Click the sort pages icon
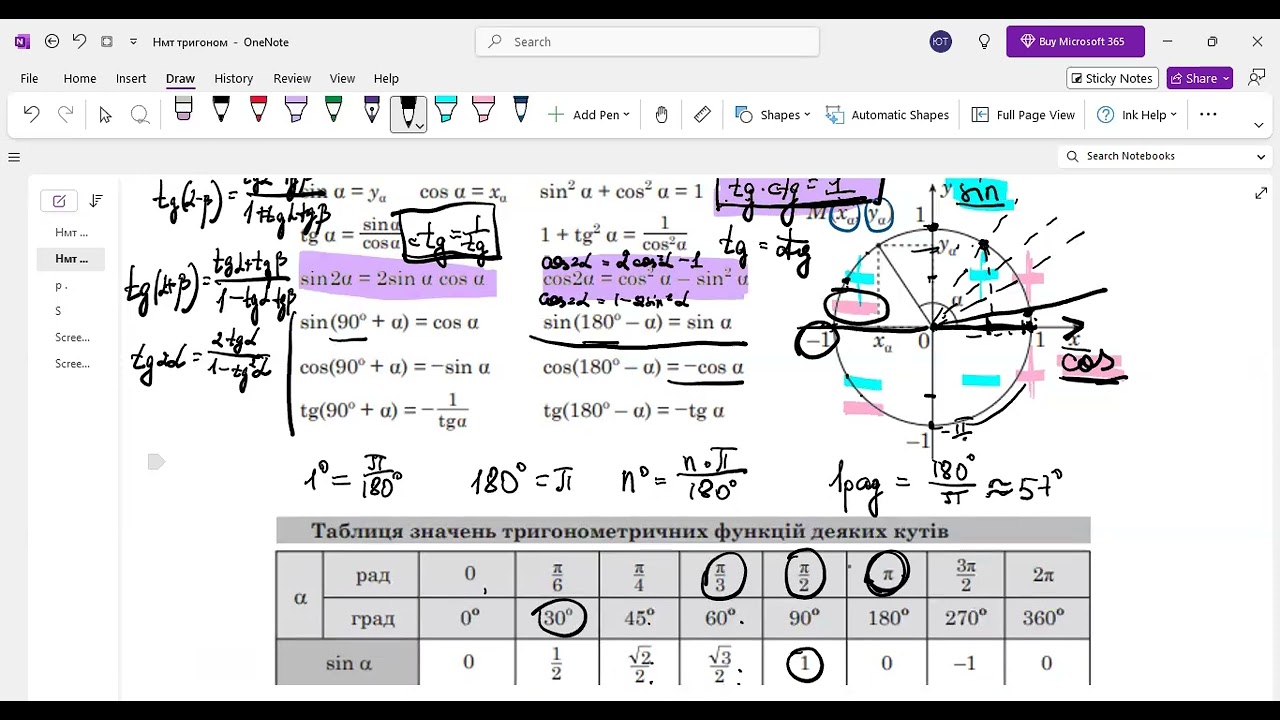The image size is (1280, 720). click(96, 201)
